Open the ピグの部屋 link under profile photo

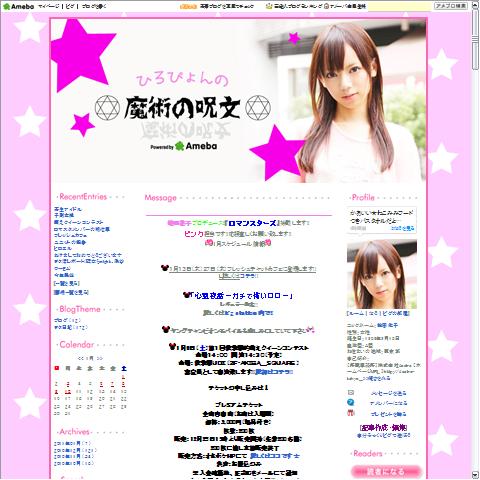395,314
